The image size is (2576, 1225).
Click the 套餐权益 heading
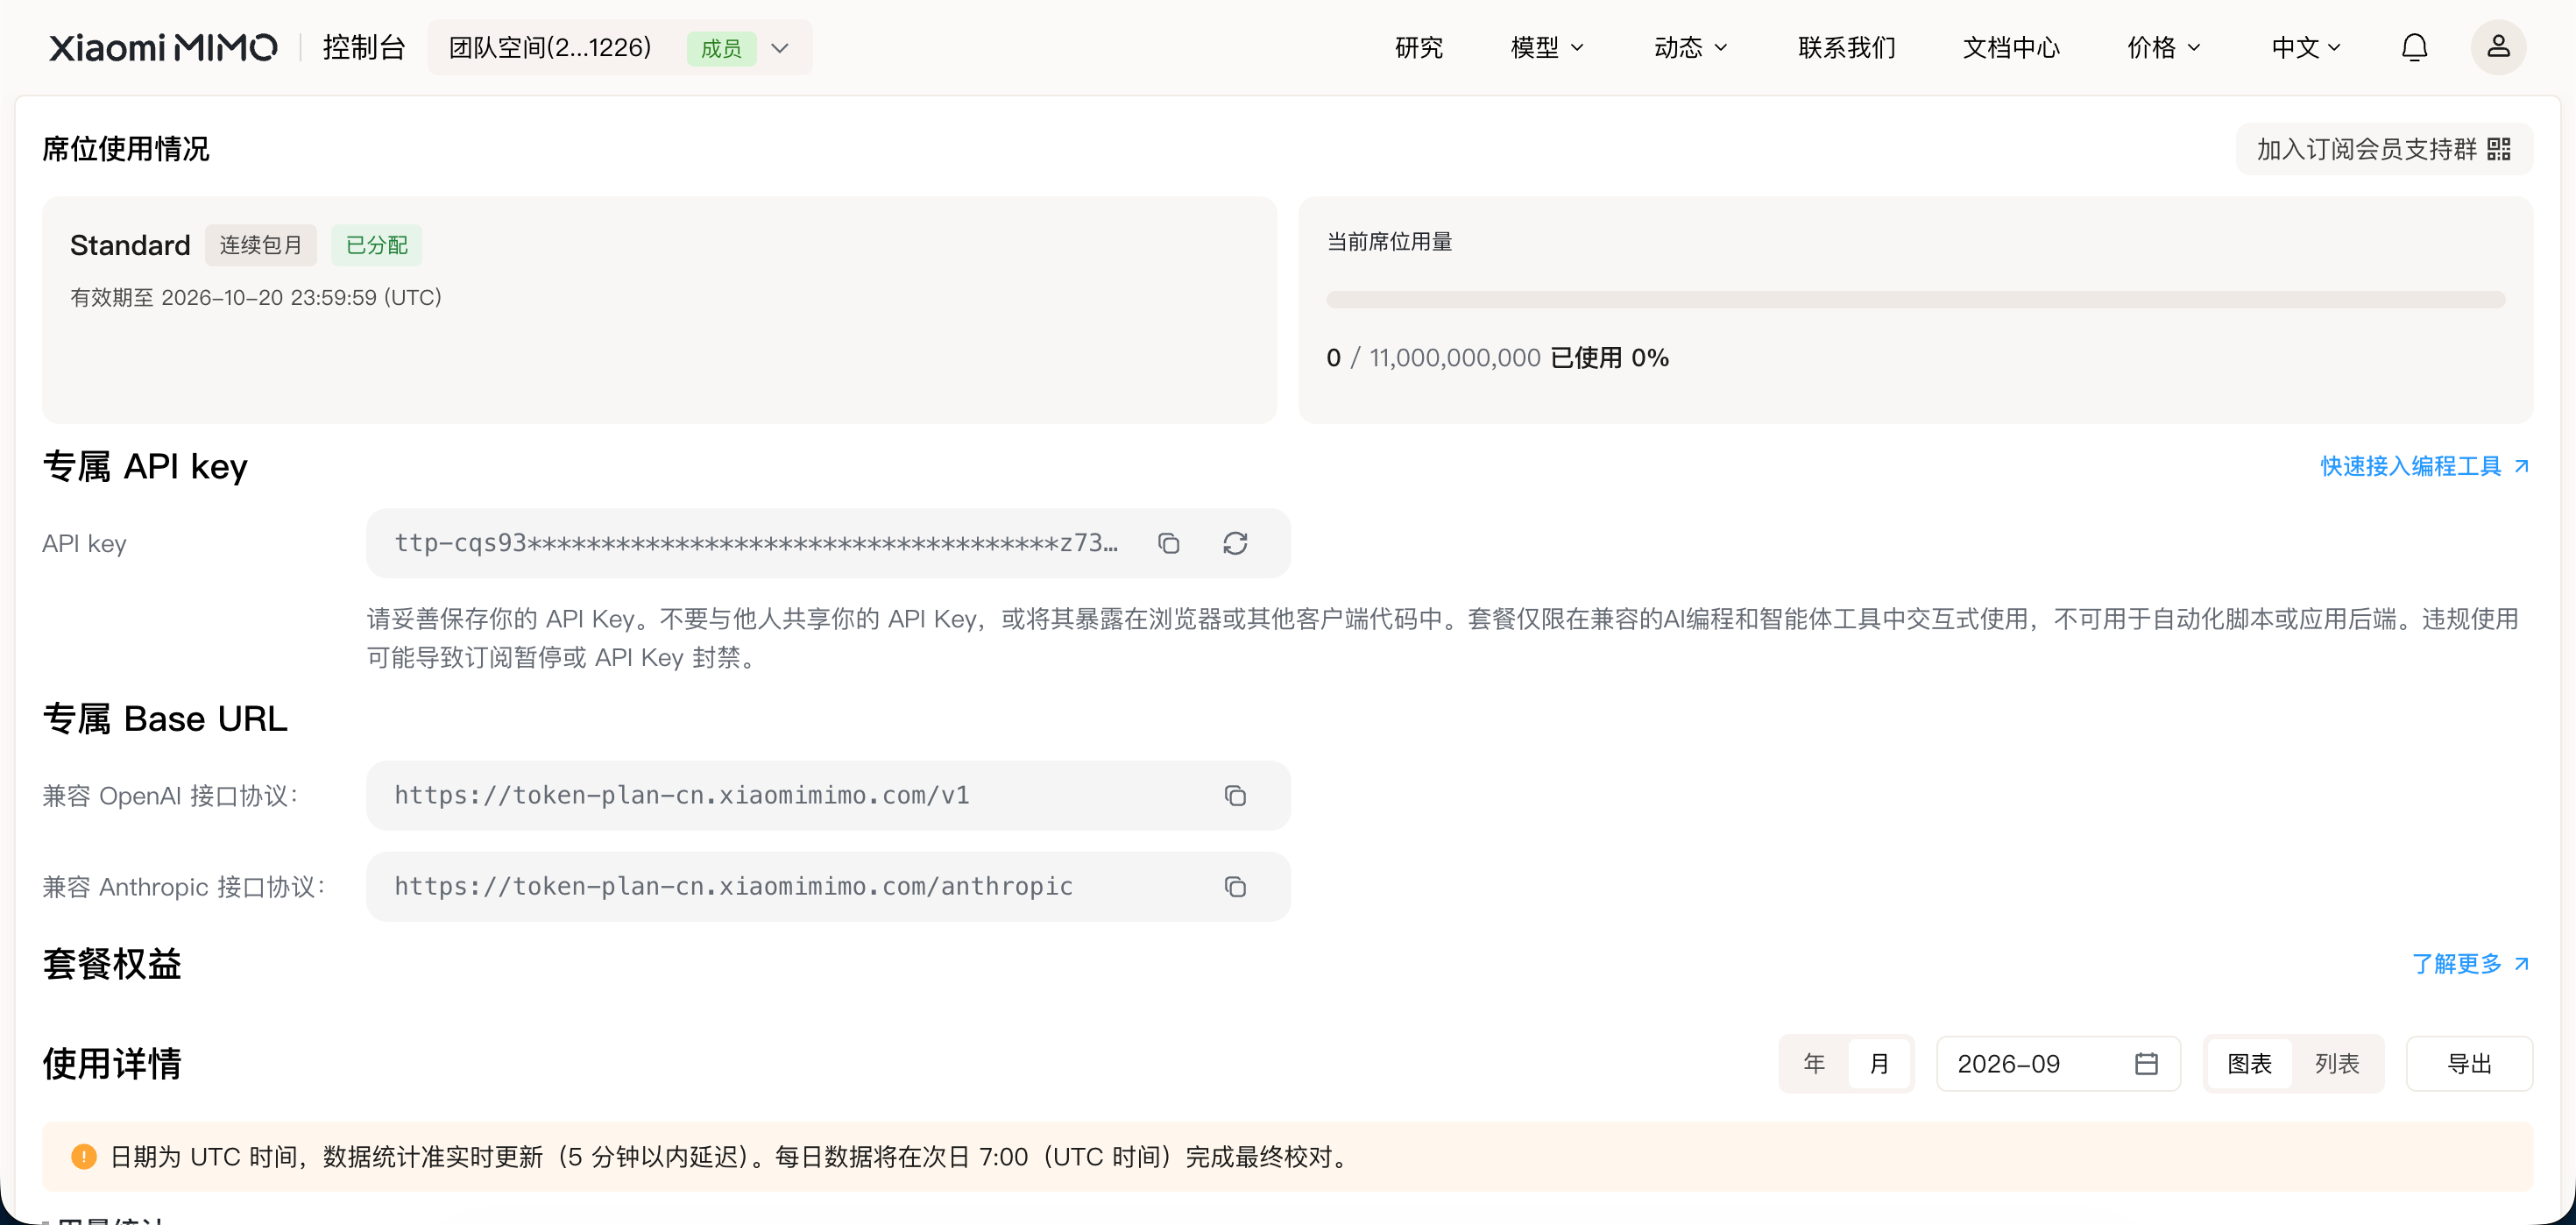coord(112,964)
